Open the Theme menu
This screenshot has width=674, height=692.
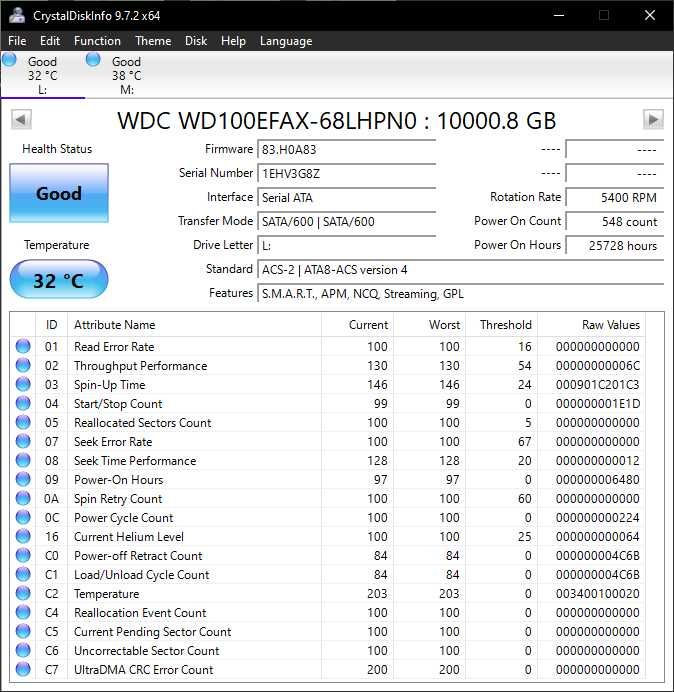pos(153,41)
